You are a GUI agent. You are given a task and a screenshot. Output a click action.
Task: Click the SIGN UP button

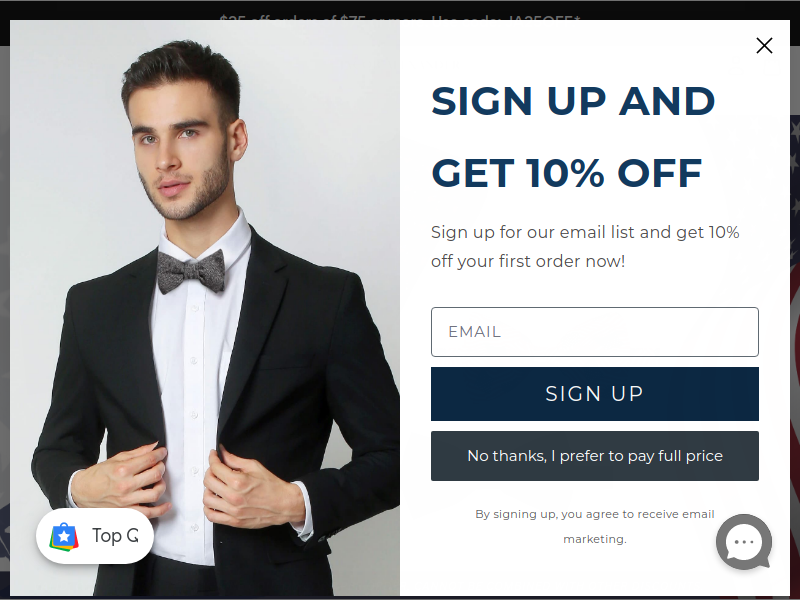pos(594,394)
